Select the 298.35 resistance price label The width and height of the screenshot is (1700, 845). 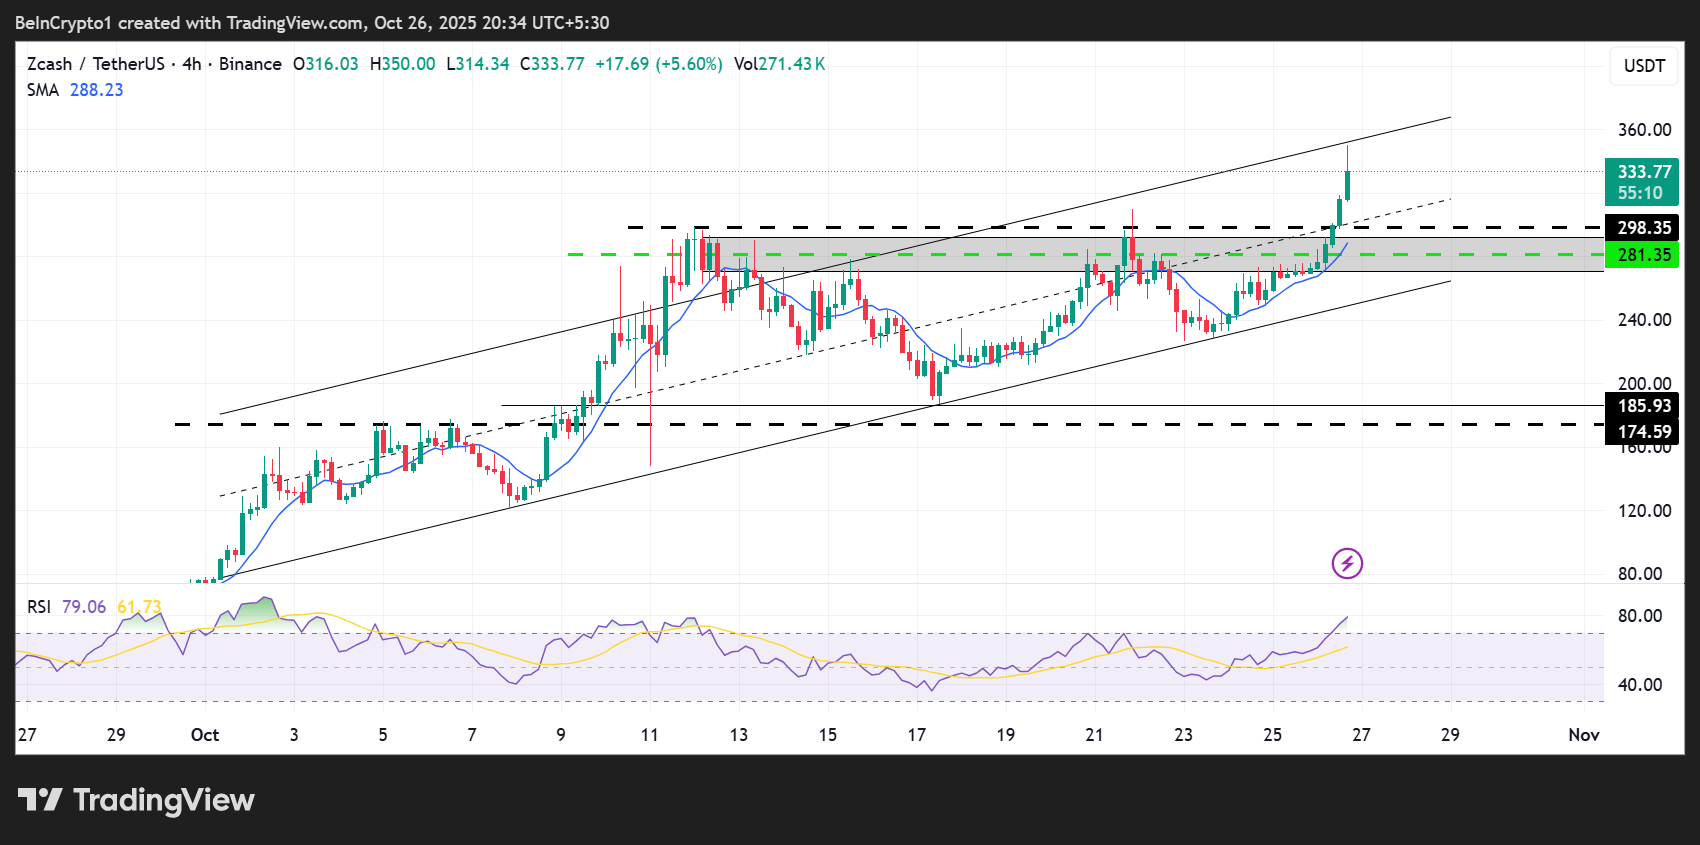tap(1643, 228)
